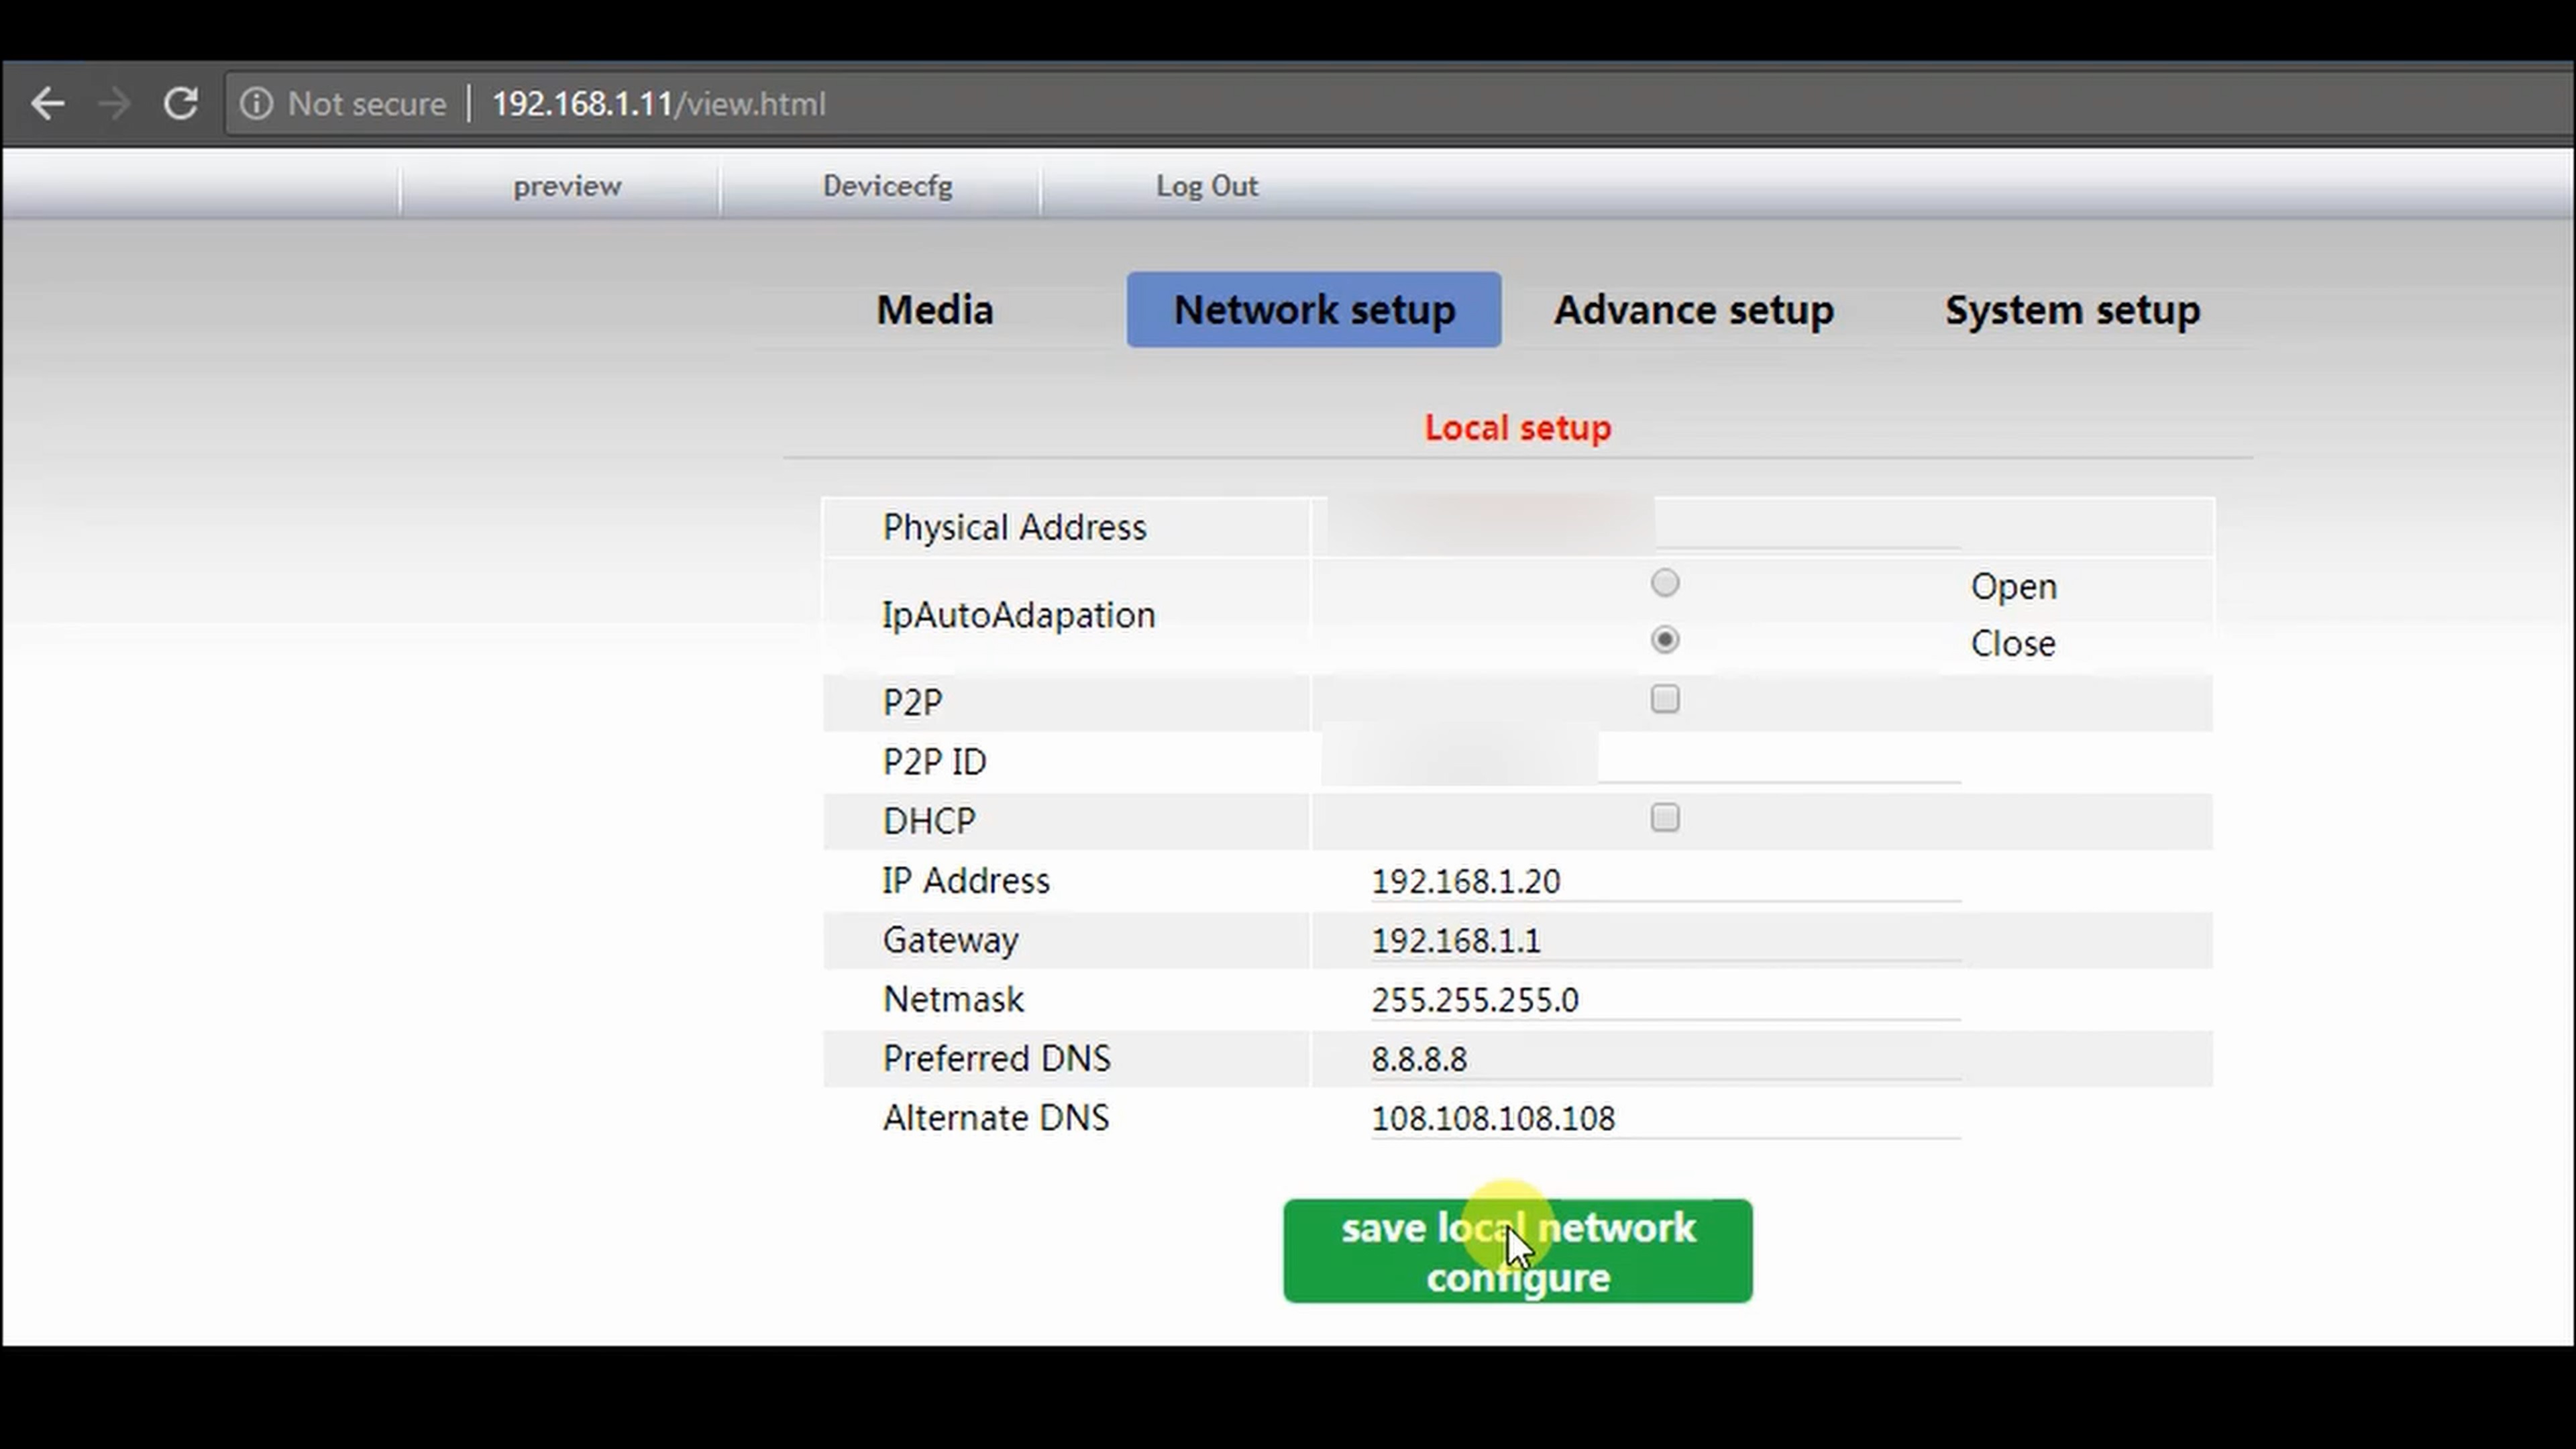The width and height of the screenshot is (2576, 1449).
Task: Click the IP Address input field
Action: [x=1664, y=881]
